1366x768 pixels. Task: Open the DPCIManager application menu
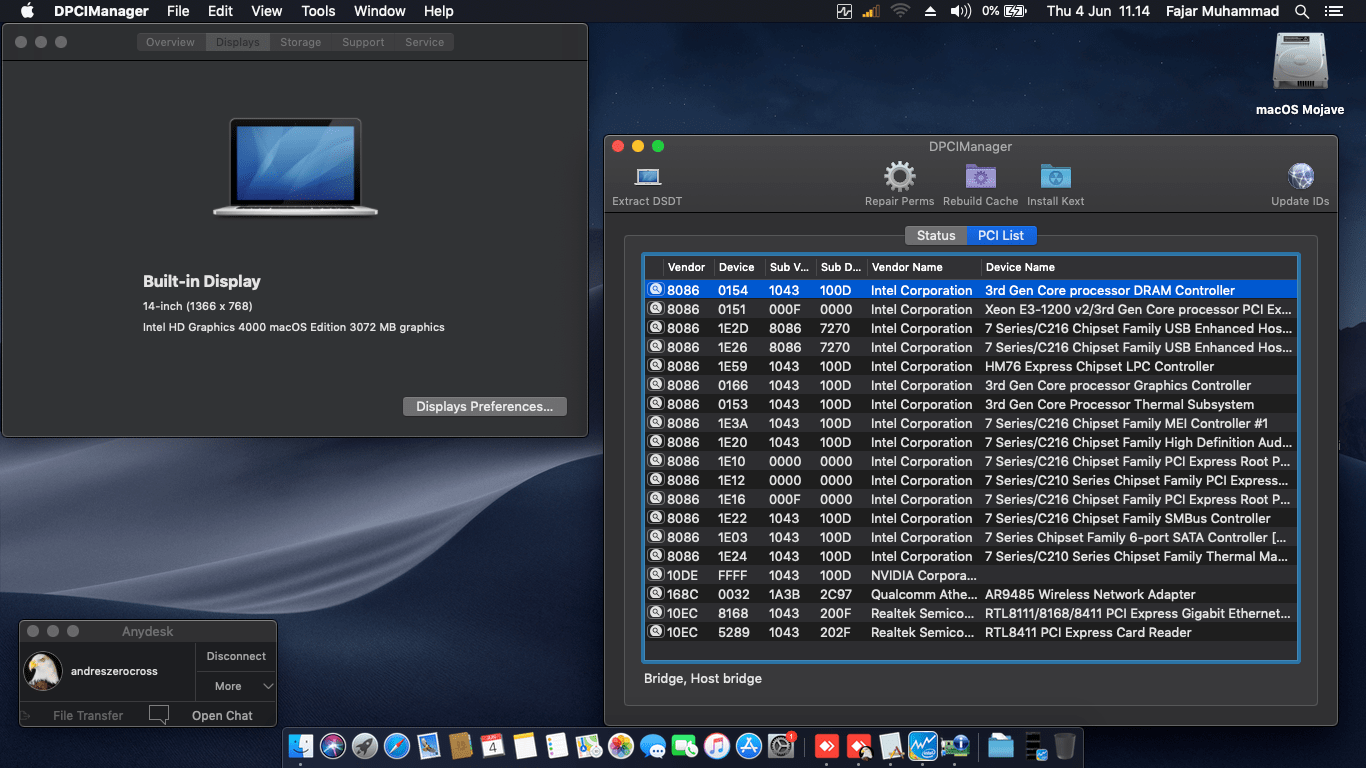tap(101, 11)
